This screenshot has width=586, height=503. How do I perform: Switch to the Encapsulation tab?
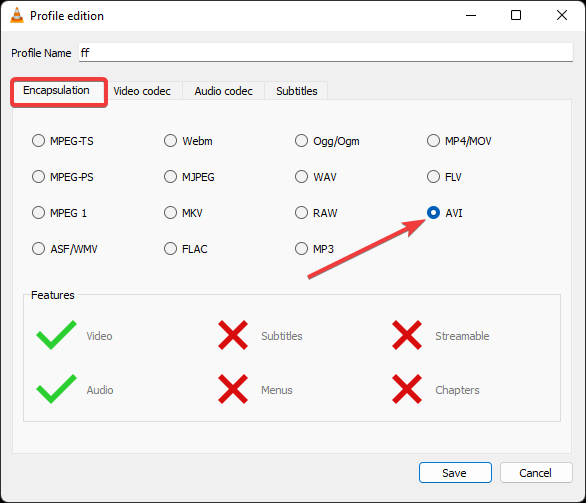click(56, 90)
